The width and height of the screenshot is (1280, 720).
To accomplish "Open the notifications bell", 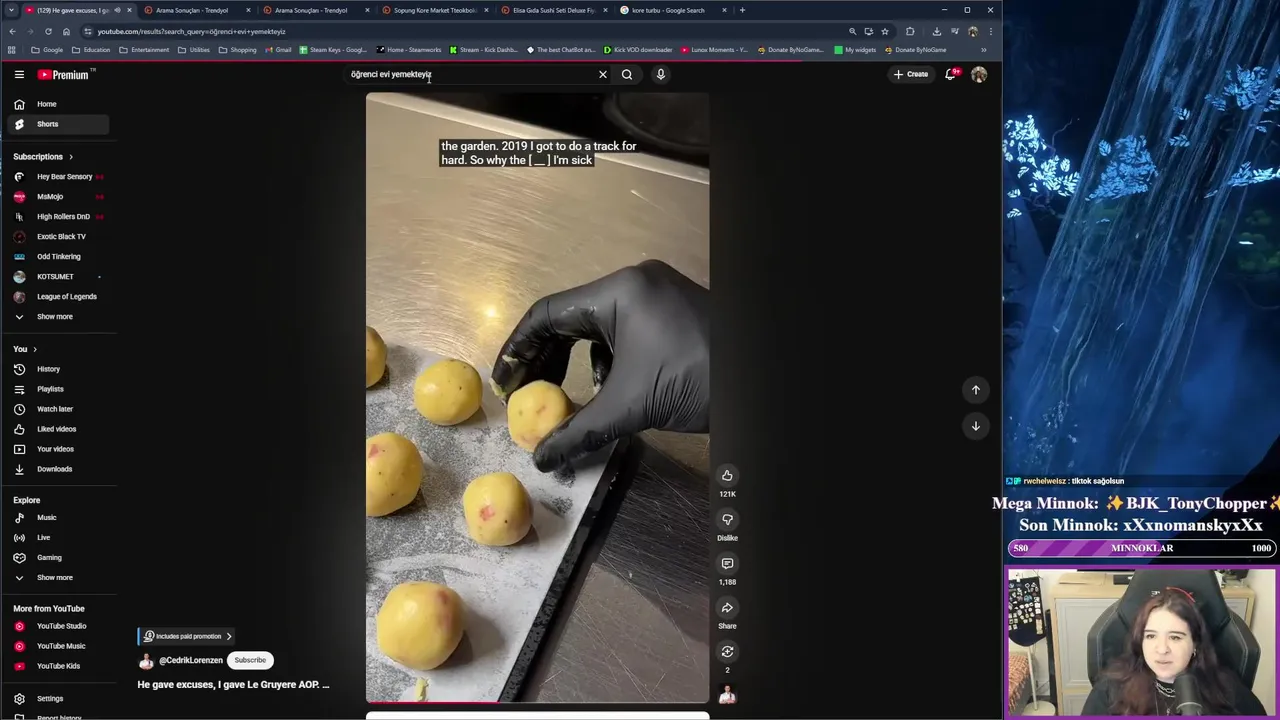I will (950, 74).
